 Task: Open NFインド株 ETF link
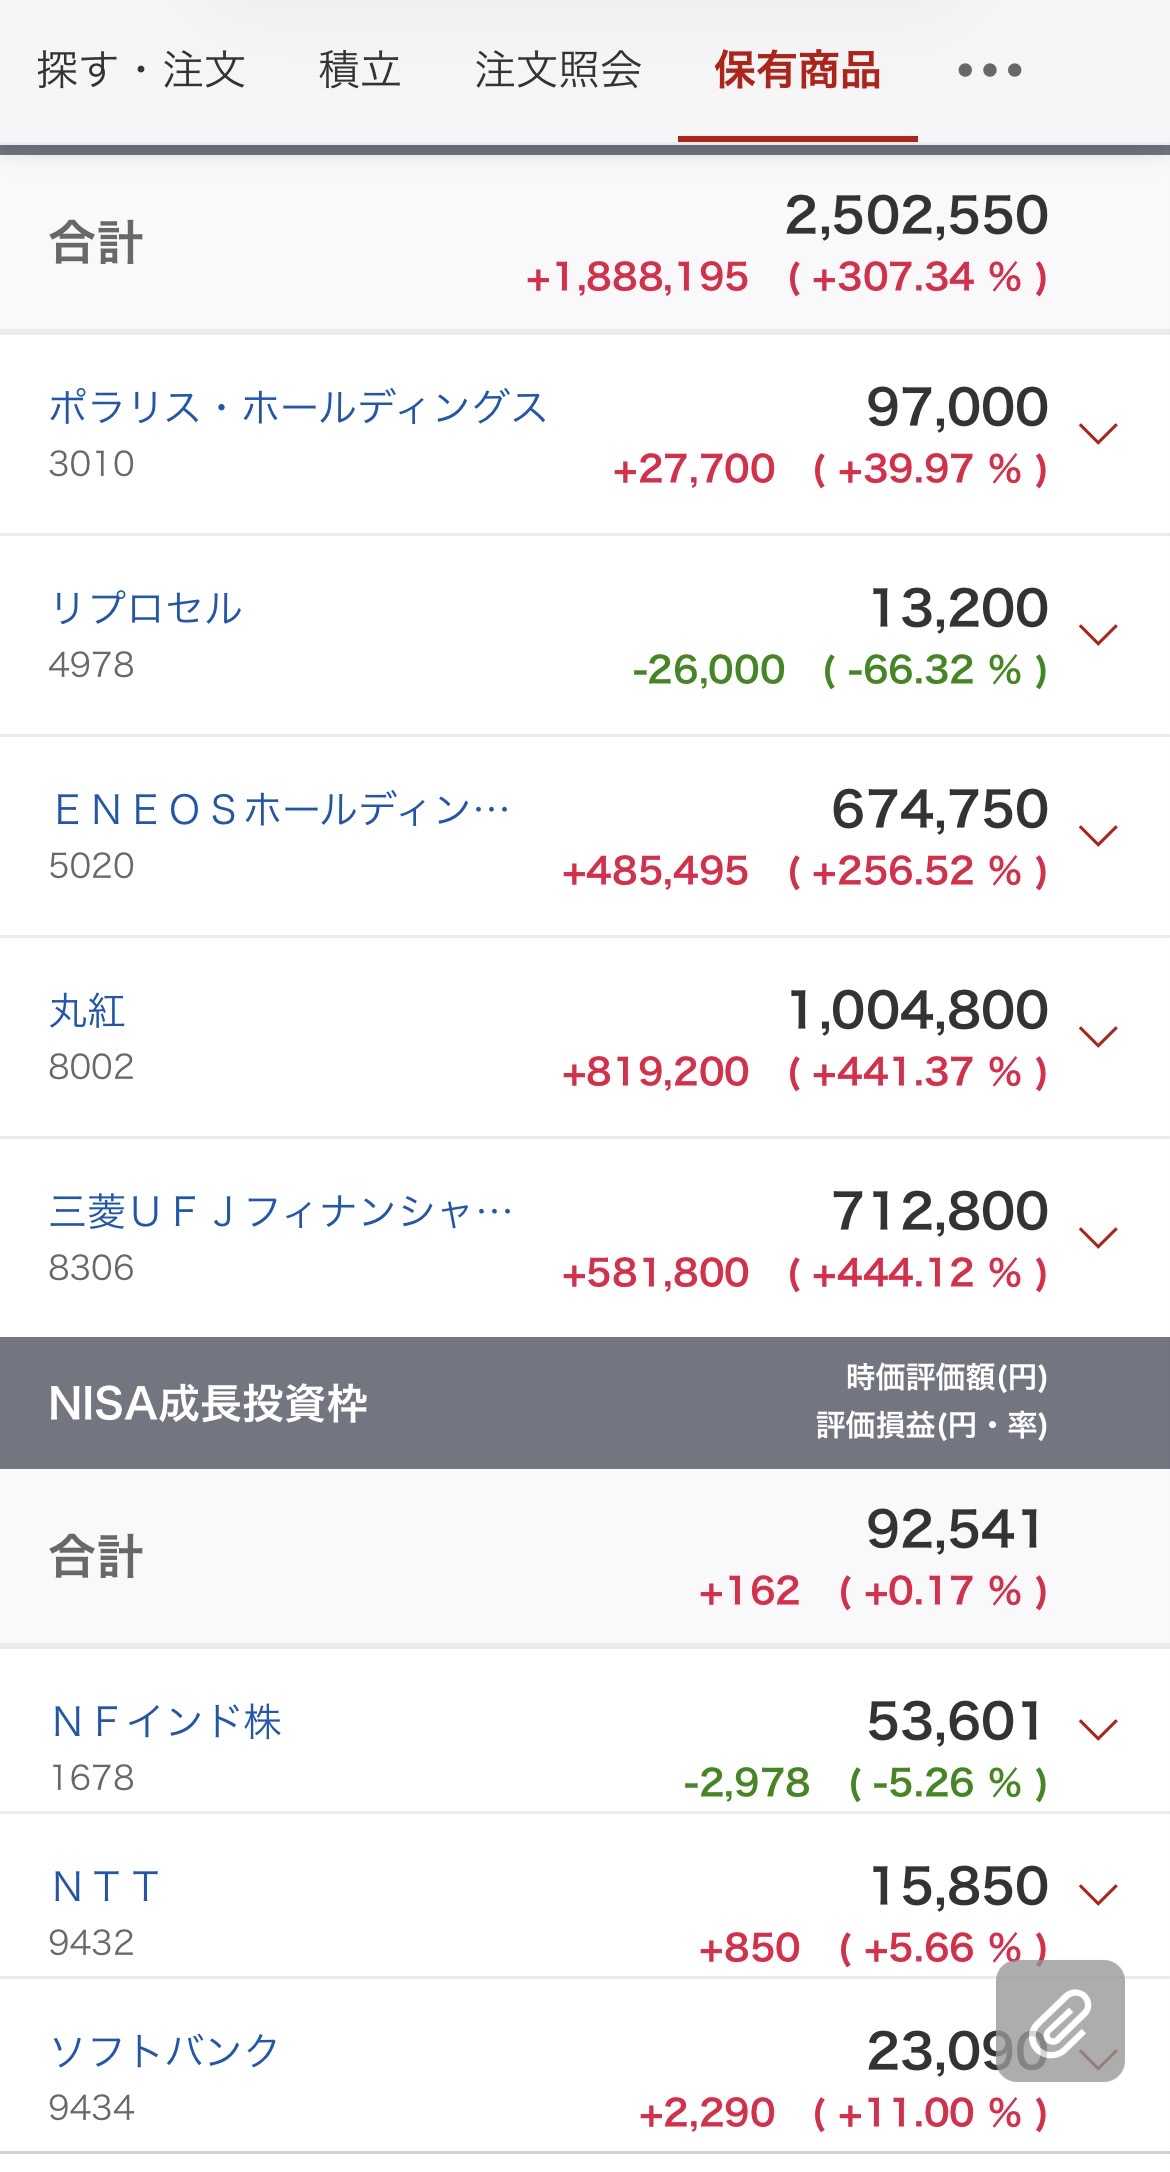click(x=166, y=1721)
